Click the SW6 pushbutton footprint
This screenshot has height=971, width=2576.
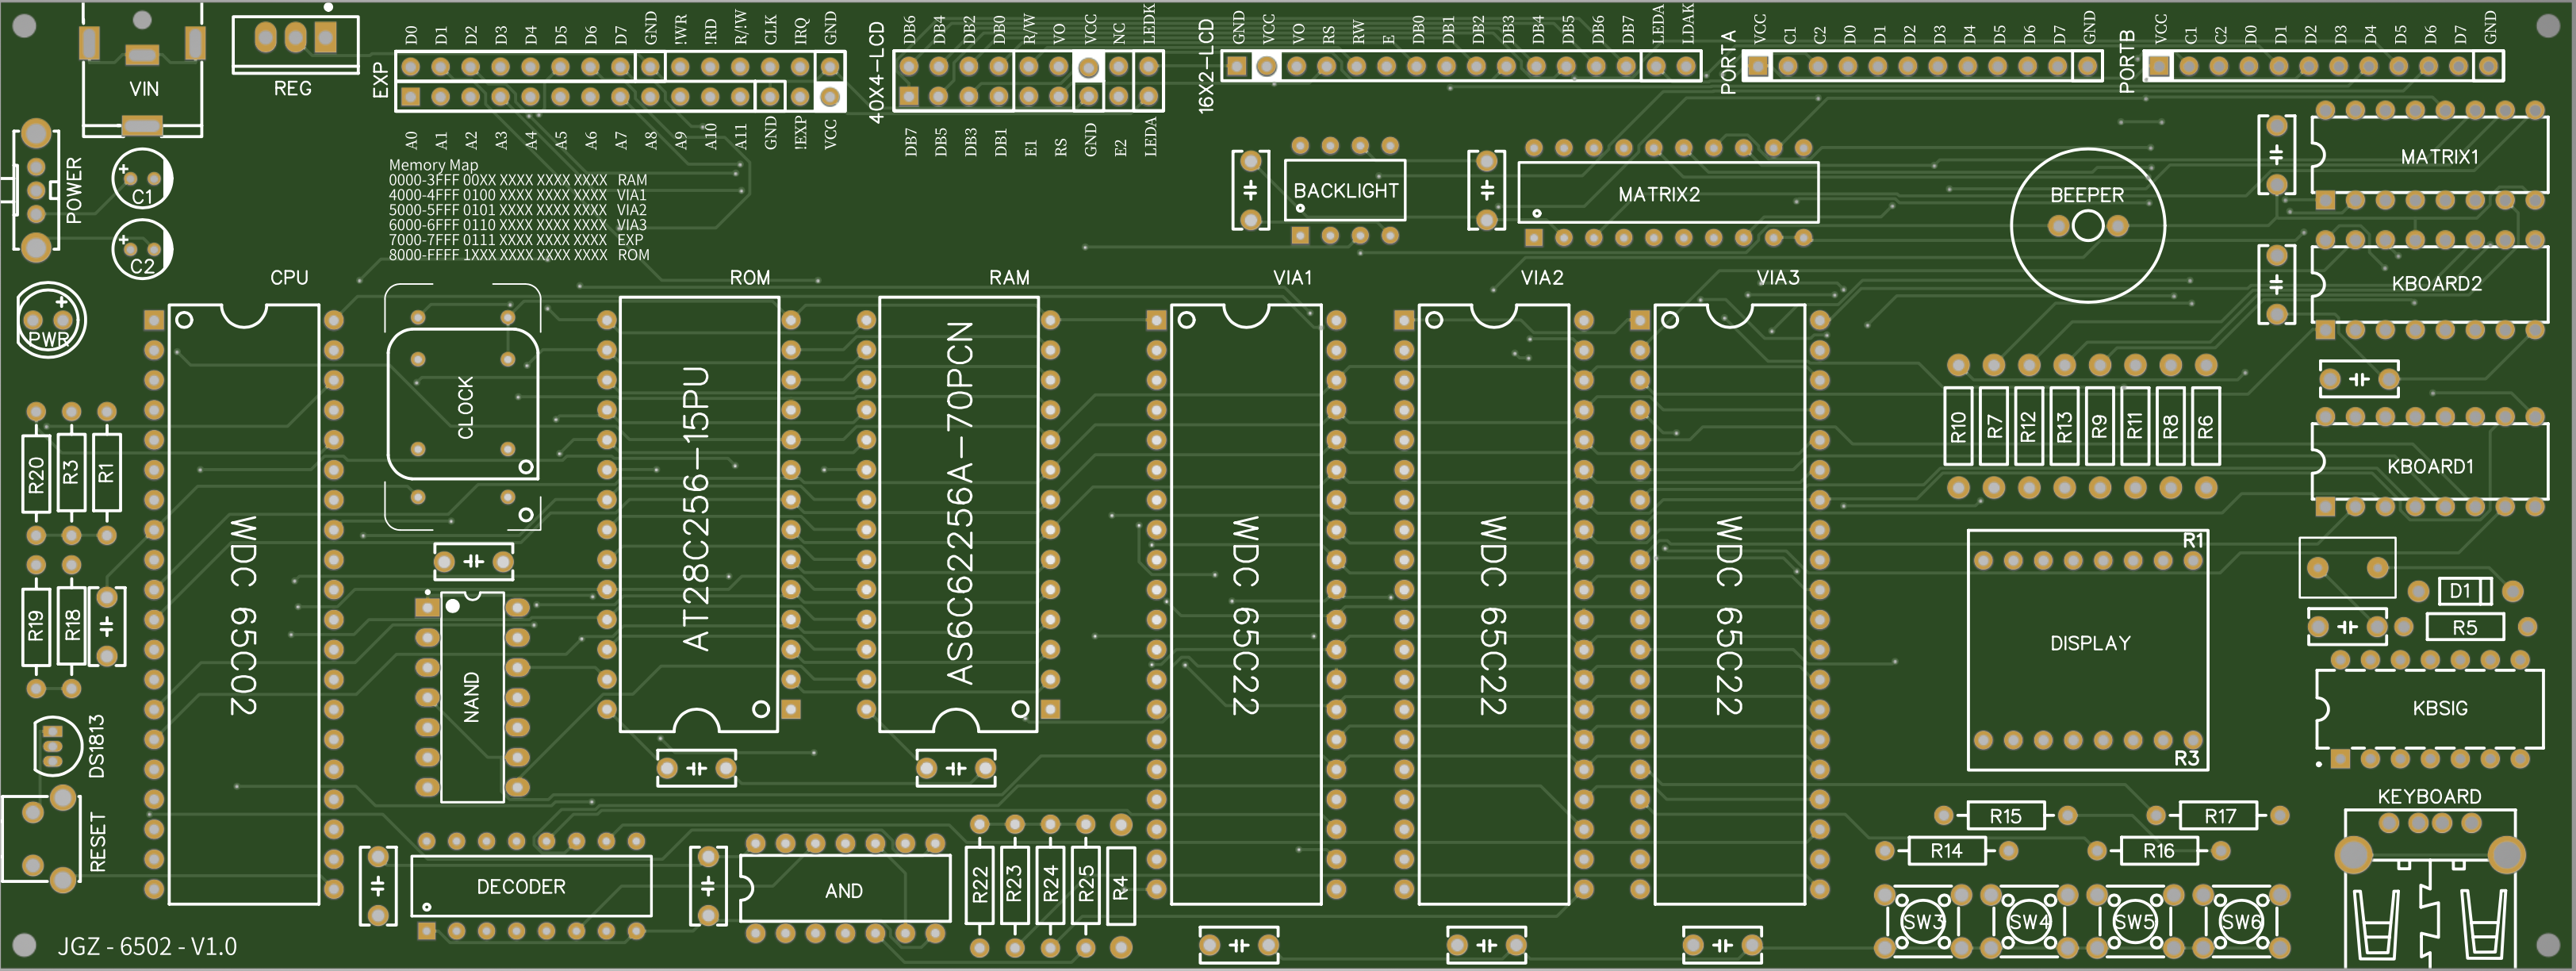coord(2240,921)
